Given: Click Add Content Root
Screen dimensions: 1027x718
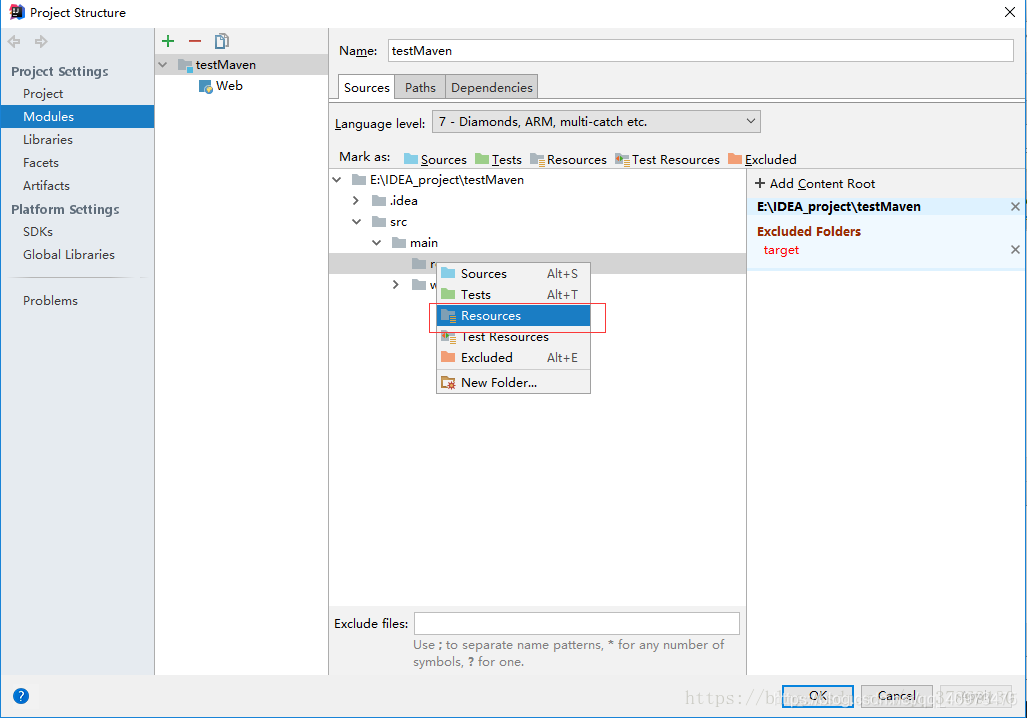Looking at the screenshot, I should point(815,183).
